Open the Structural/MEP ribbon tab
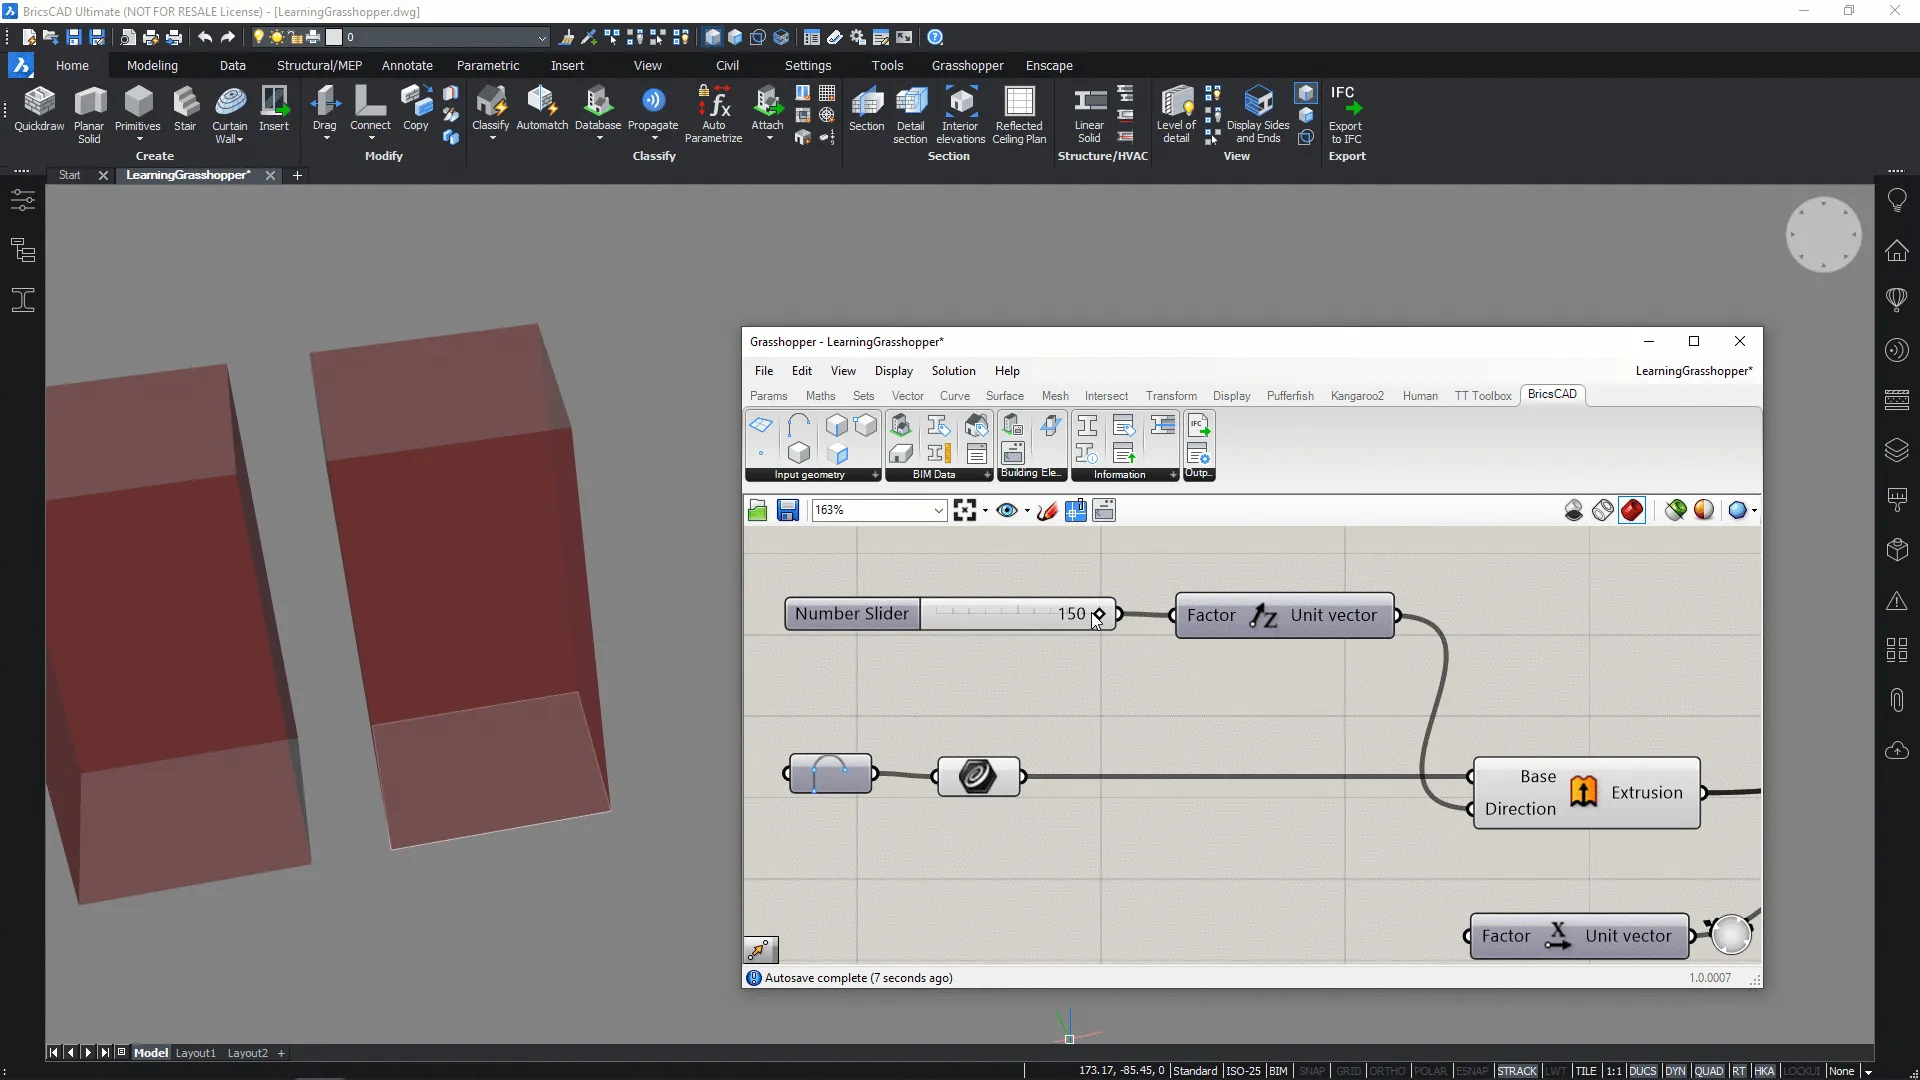Screen dimensions: 1920x1080 click(x=319, y=66)
